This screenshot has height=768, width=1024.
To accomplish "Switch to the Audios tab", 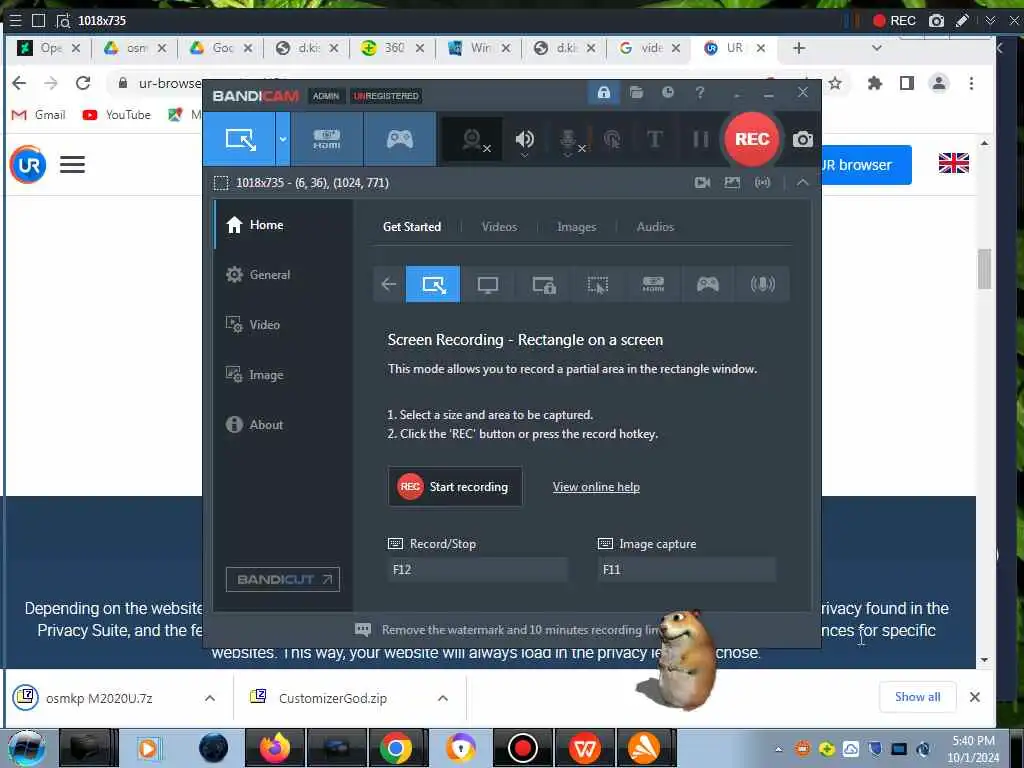I will point(655,227).
